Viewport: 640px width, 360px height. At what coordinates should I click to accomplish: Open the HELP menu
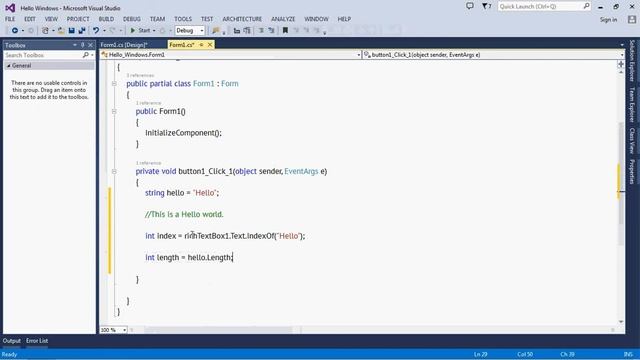(344, 19)
